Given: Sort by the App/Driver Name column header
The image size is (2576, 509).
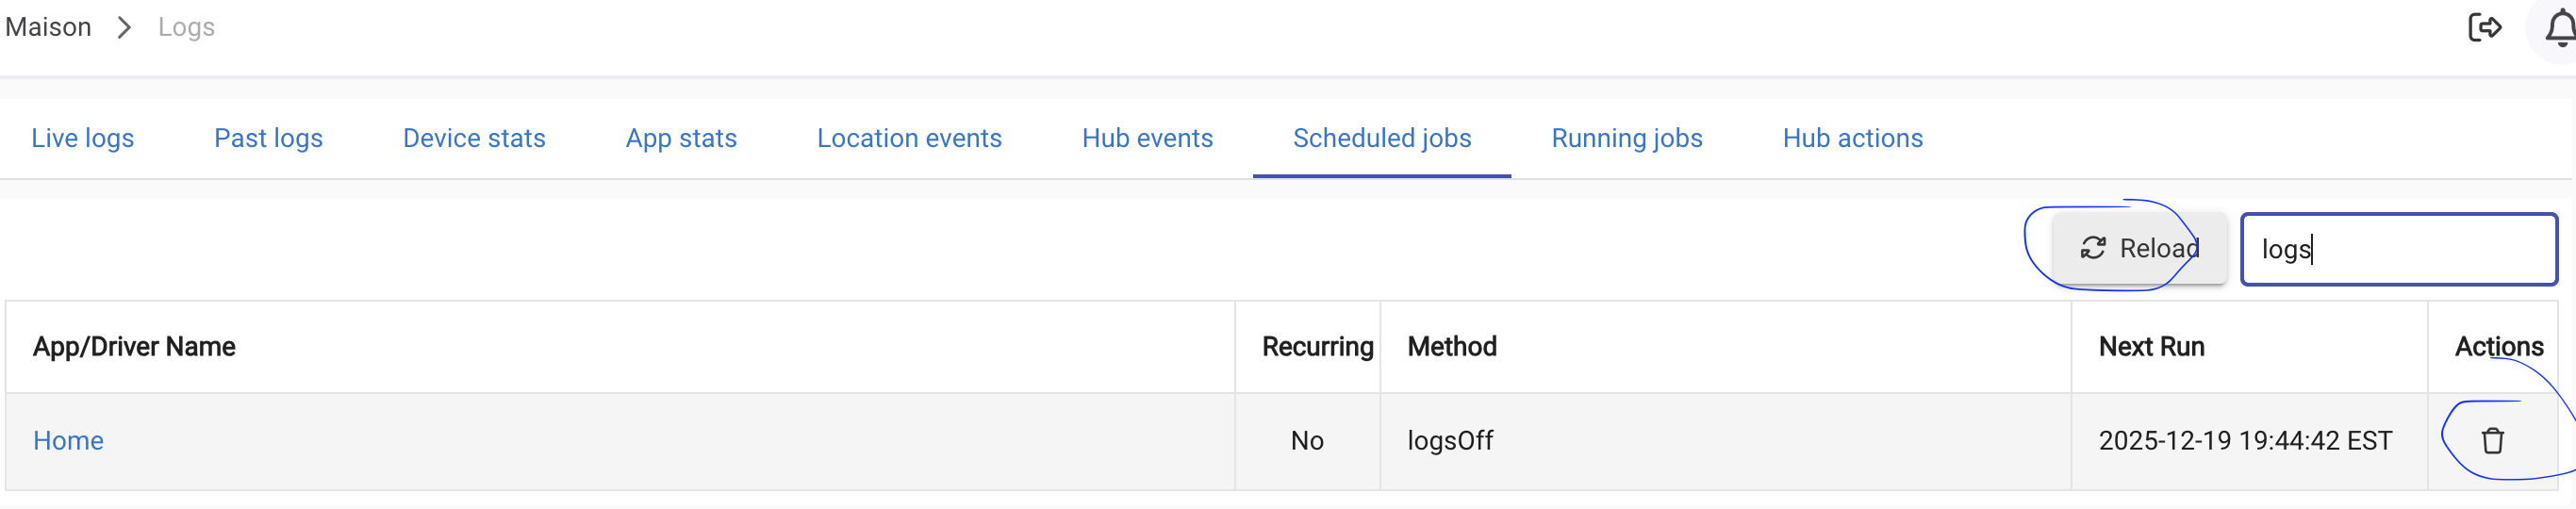Looking at the screenshot, I should point(134,347).
